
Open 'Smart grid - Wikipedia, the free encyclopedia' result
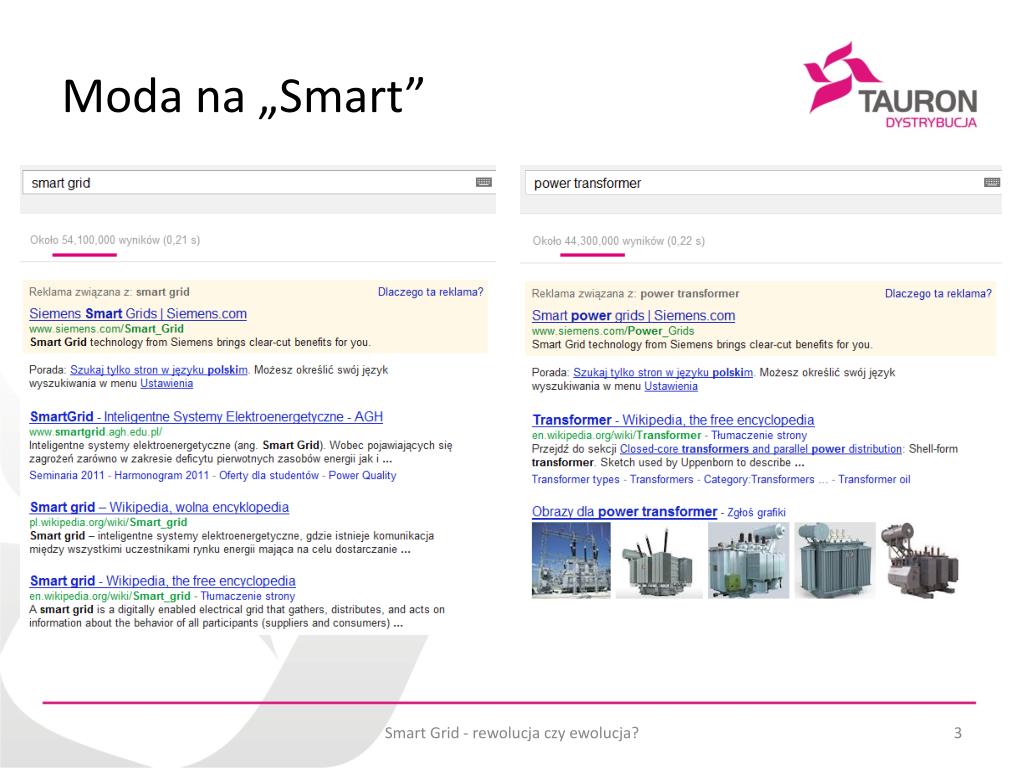pyautogui.click(x=163, y=581)
